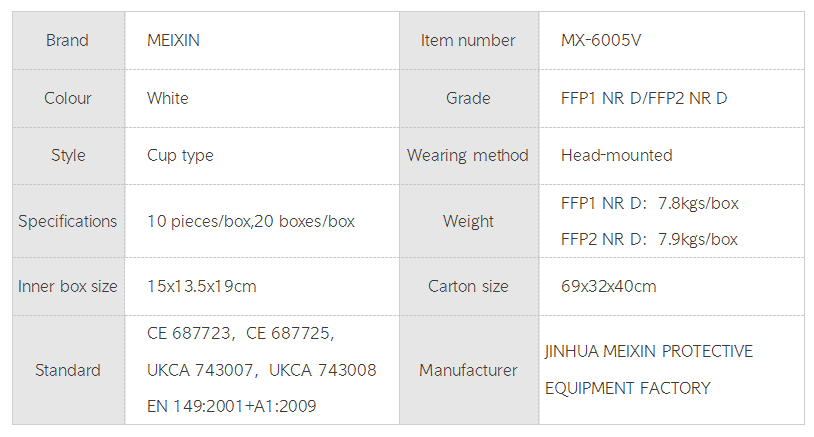Click the Brand label cell
The image size is (814, 437).
click(x=67, y=41)
